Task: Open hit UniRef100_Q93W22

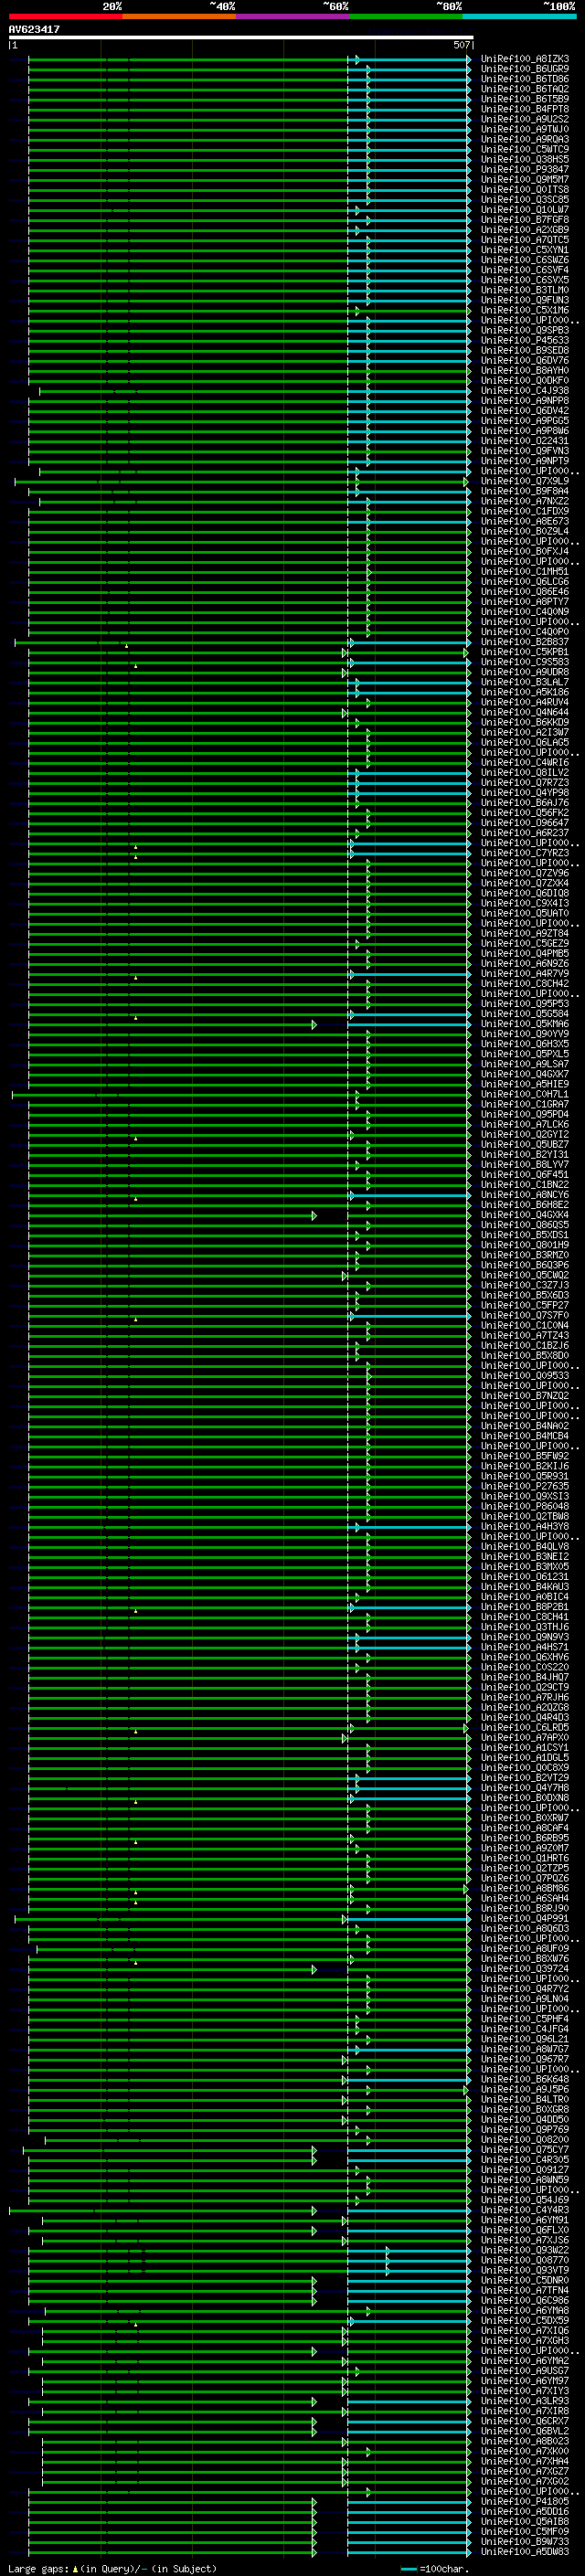Action: tap(525, 2251)
